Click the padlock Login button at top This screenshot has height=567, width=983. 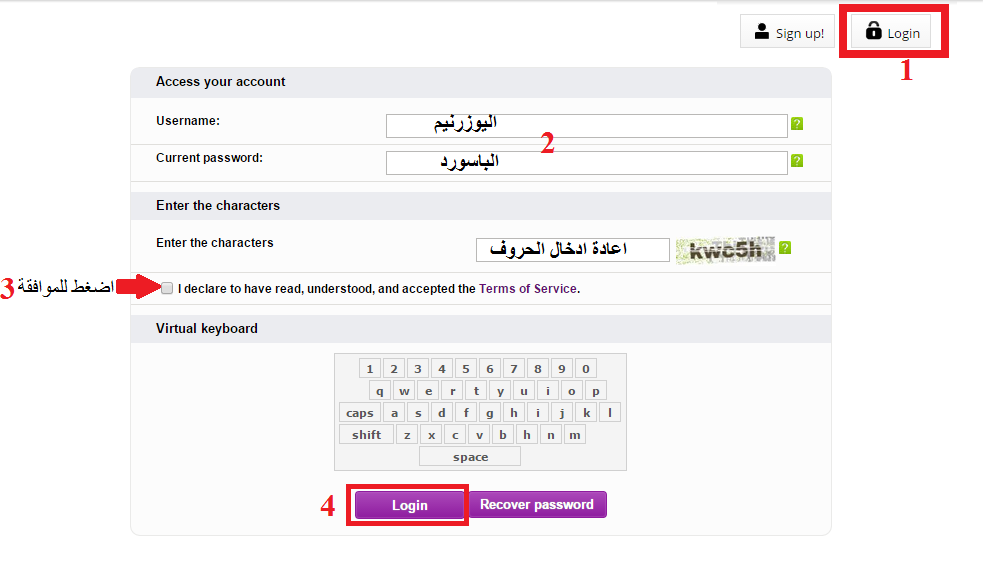point(893,32)
